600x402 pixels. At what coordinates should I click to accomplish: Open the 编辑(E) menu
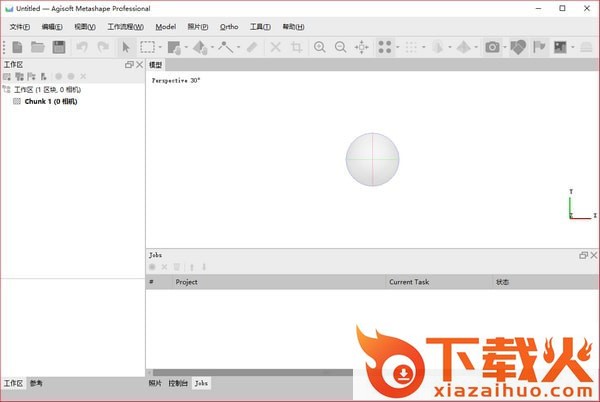(52, 27)
